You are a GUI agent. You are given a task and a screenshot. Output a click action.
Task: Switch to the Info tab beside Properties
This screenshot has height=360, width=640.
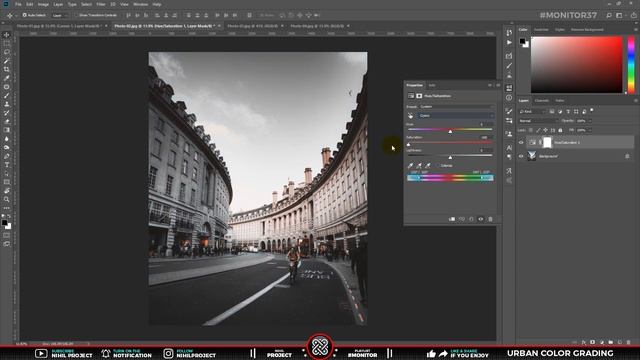click(432, 85)
